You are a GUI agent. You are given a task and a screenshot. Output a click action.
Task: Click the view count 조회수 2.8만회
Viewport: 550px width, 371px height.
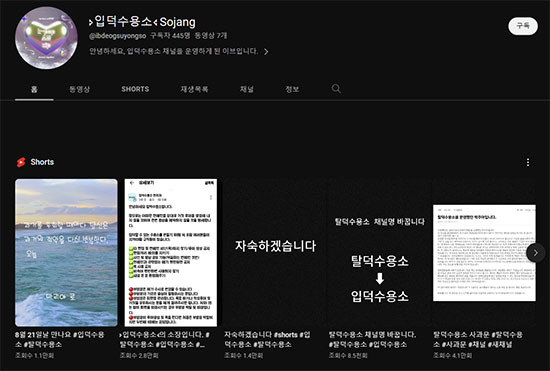pyautogui.click(x=139, y=356)
